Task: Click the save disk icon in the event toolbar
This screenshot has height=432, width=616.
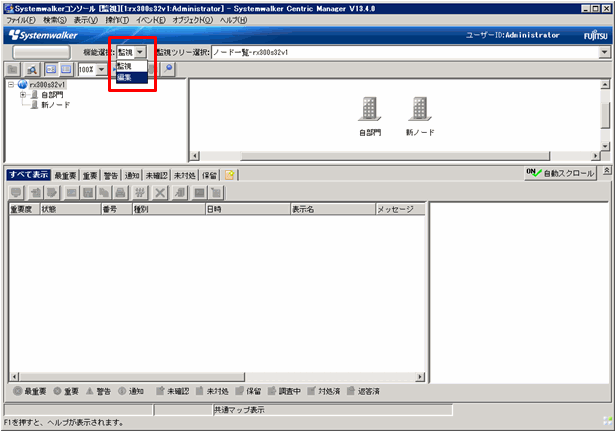Action: click(x=88, y=193)
